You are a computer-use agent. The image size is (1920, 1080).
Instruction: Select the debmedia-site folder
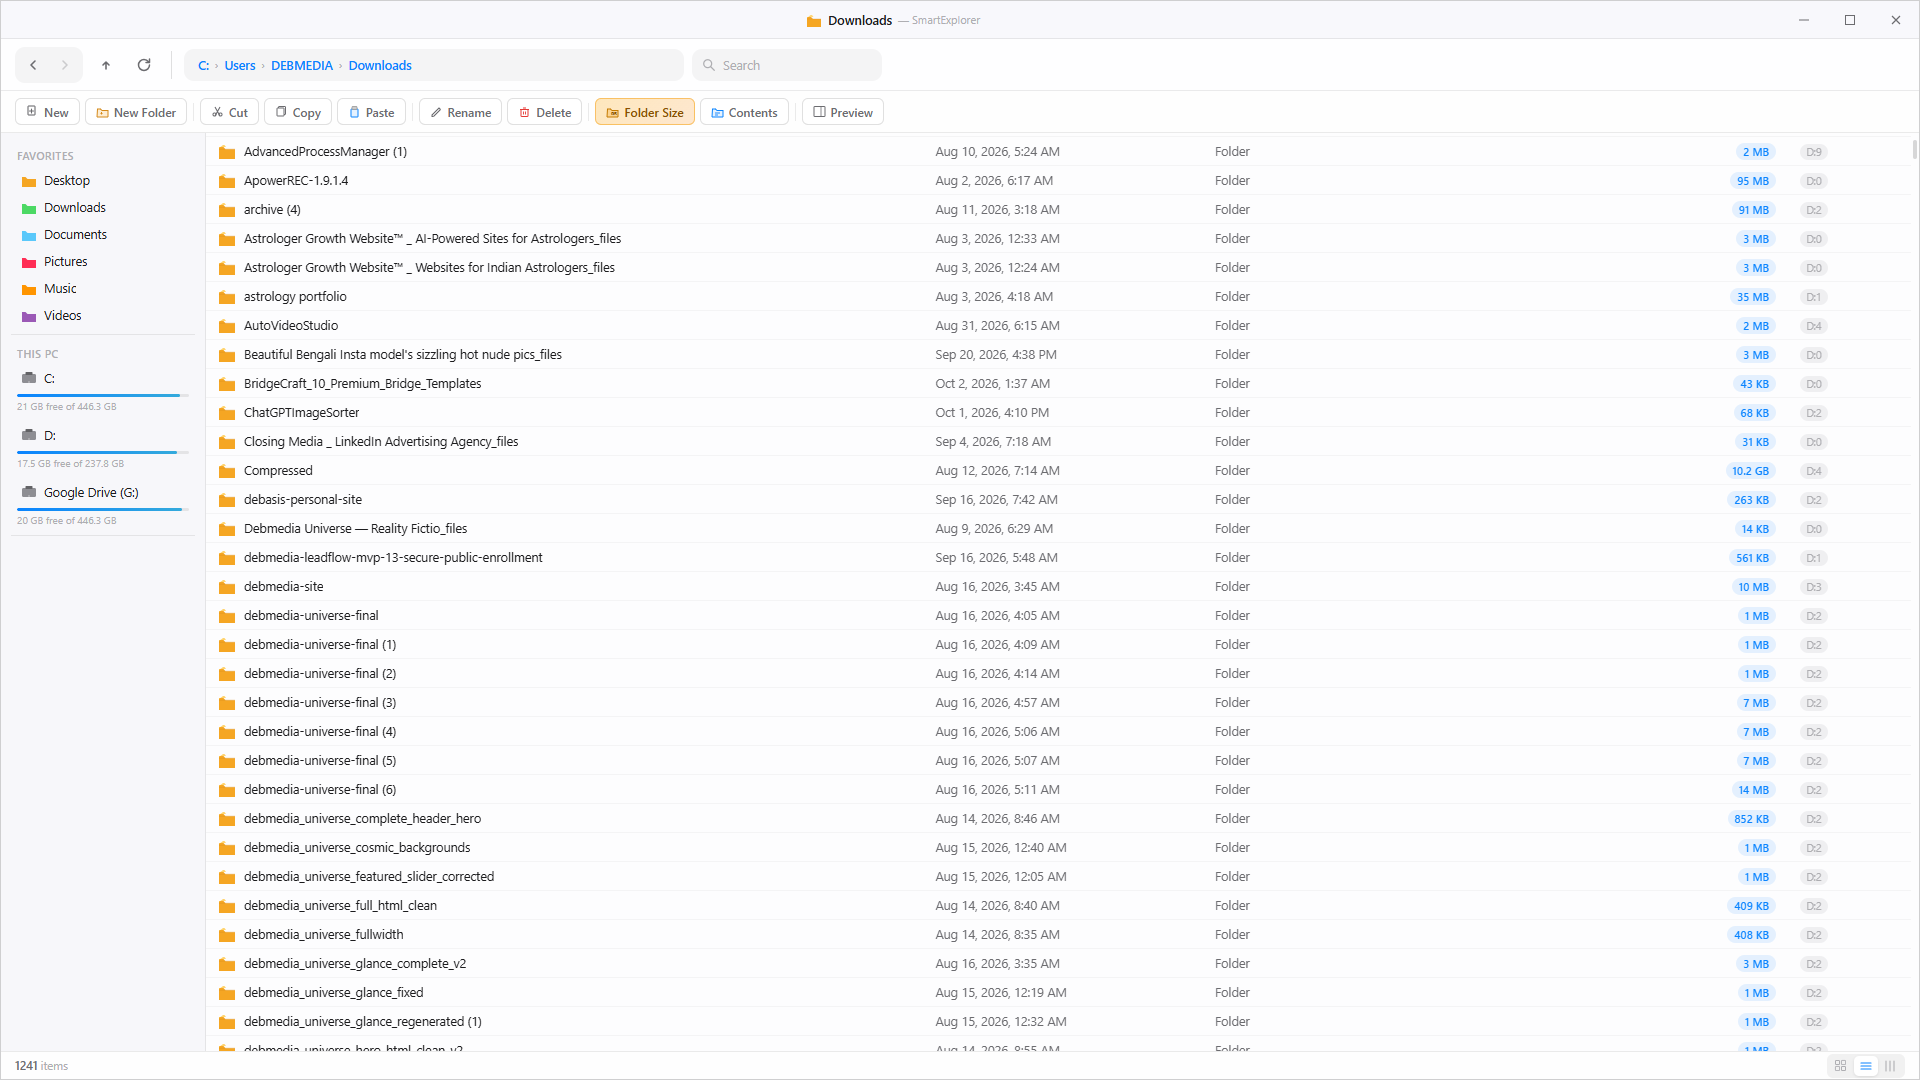[x=1060, y=587]
